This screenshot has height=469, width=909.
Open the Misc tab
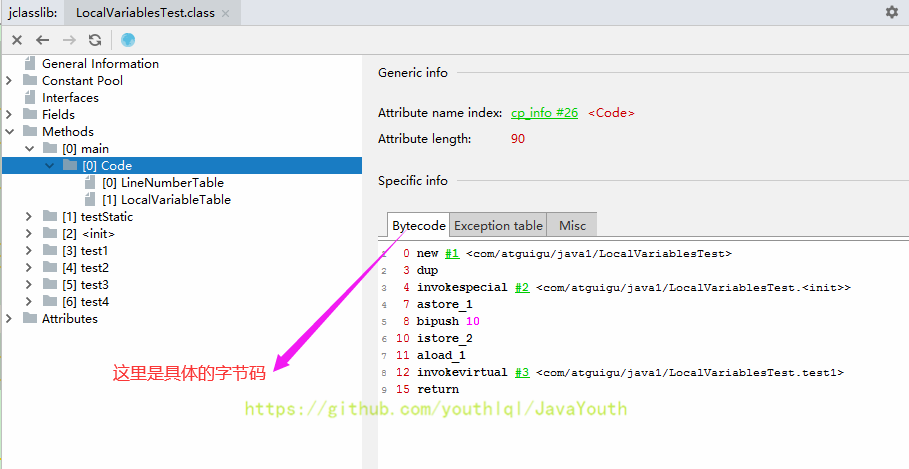click(572, 226)
